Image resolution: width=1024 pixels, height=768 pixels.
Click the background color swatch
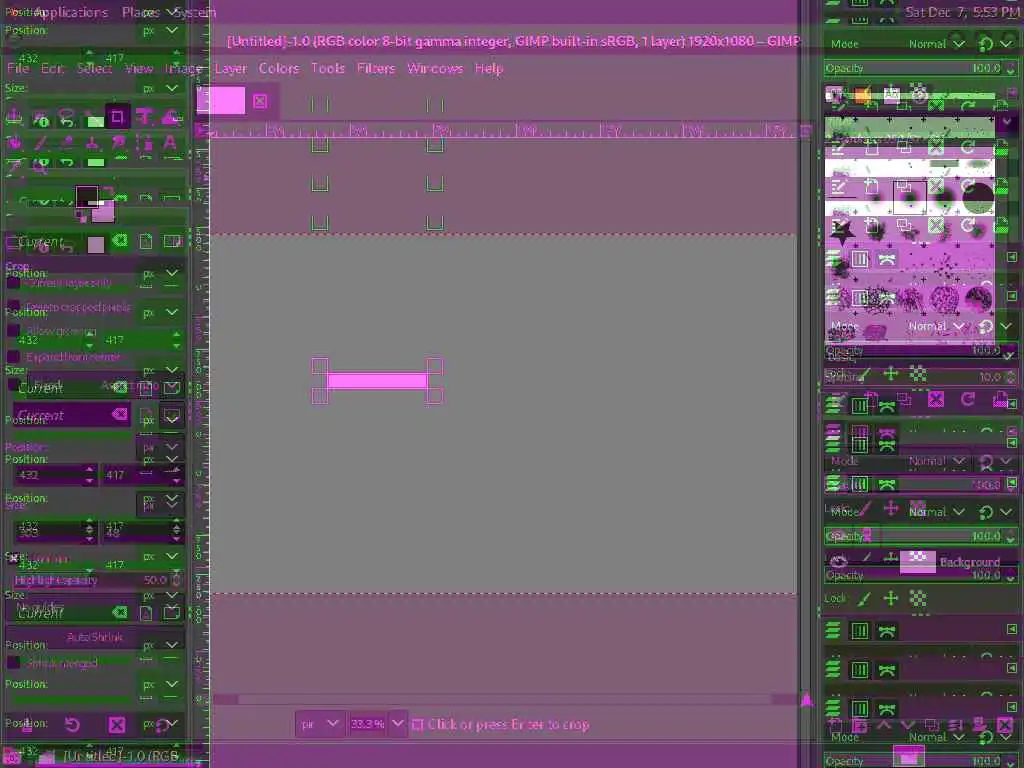(x=103, y=211)
